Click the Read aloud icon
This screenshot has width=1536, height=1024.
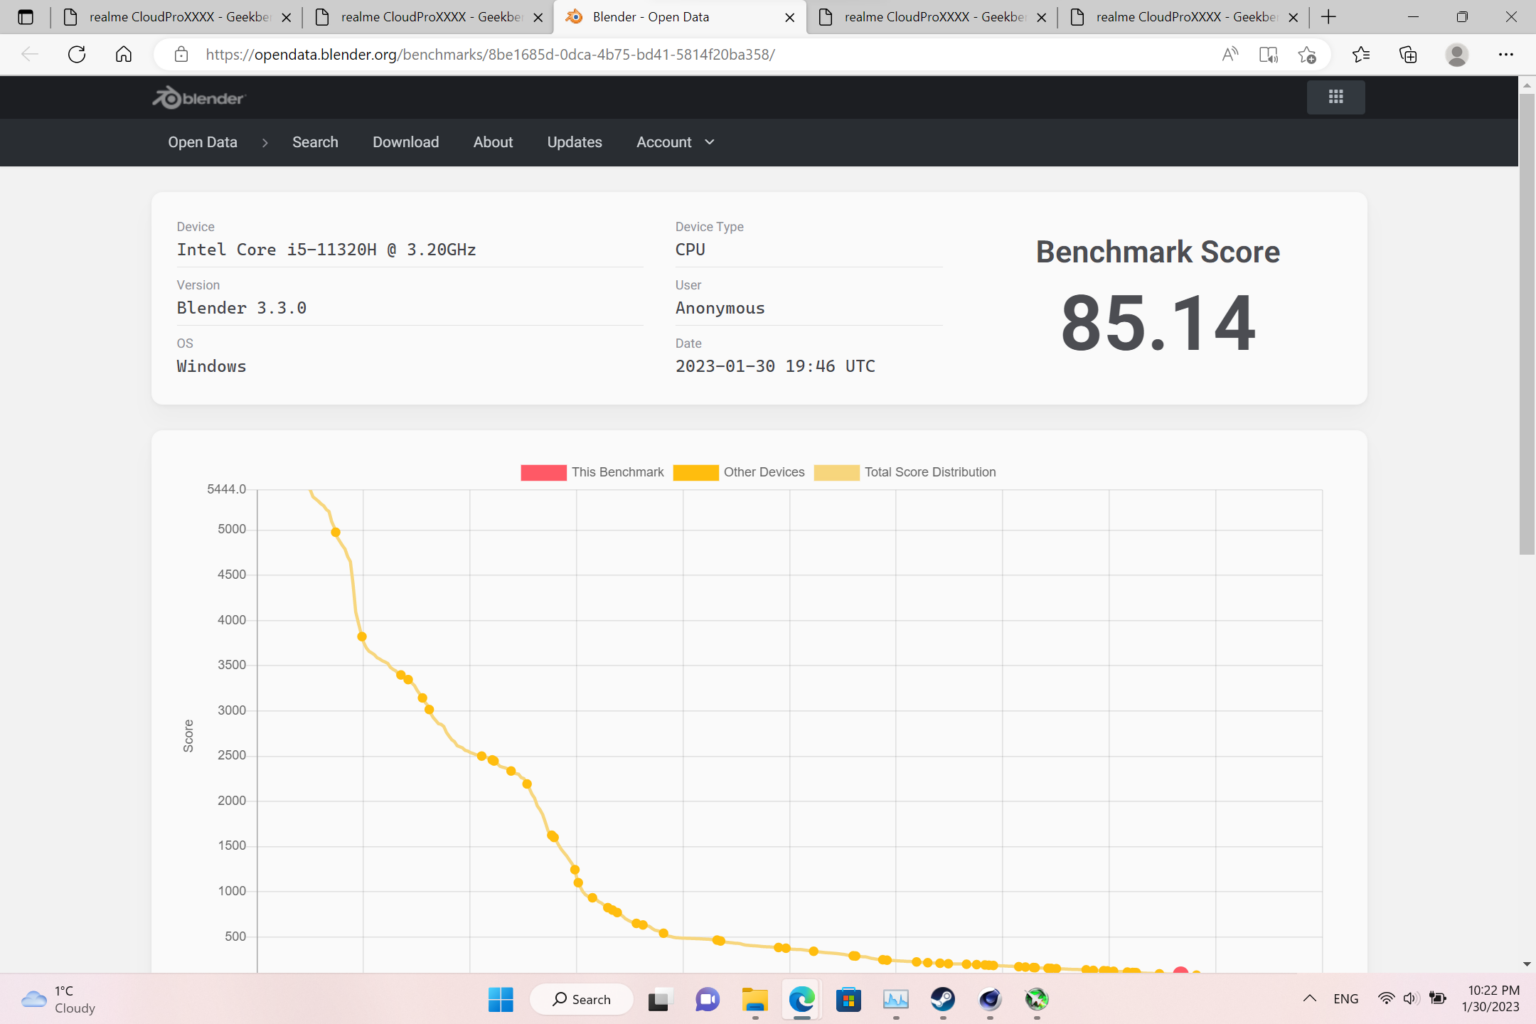[x=1230, y=54]
